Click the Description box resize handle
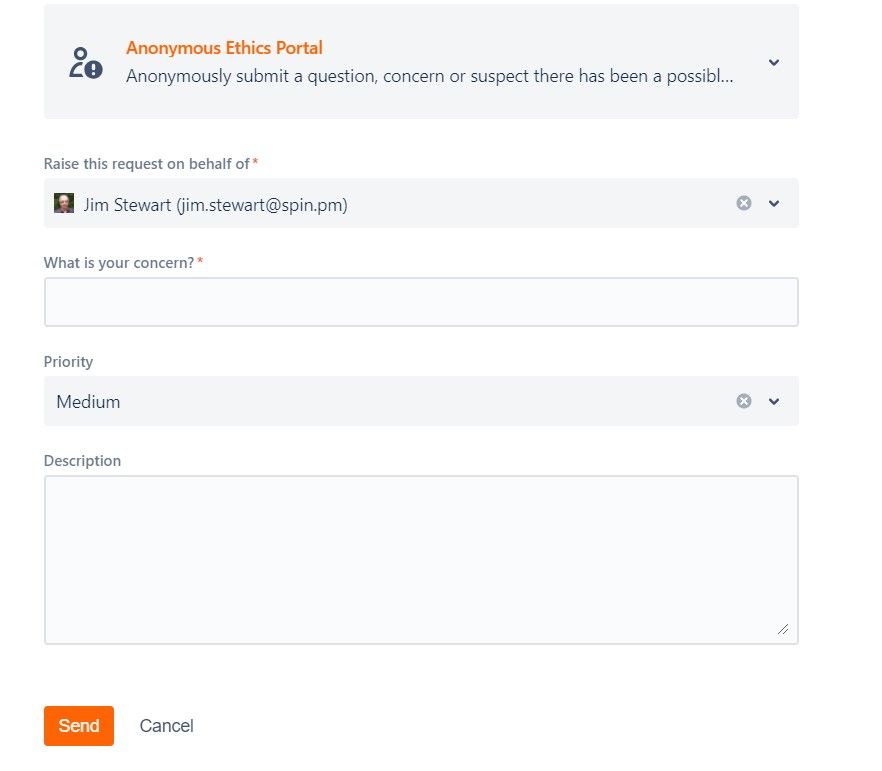 coord(783,629)
